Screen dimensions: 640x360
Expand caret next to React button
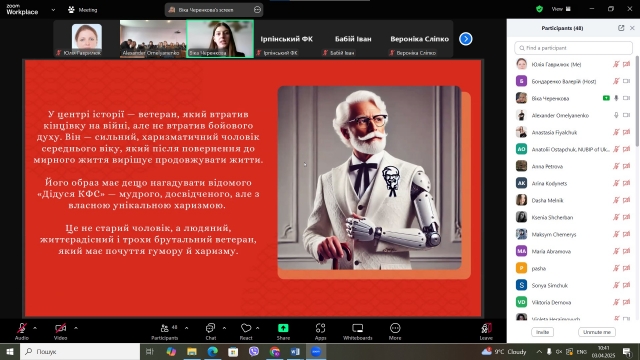pyautogui.click(x=258, y=328)
